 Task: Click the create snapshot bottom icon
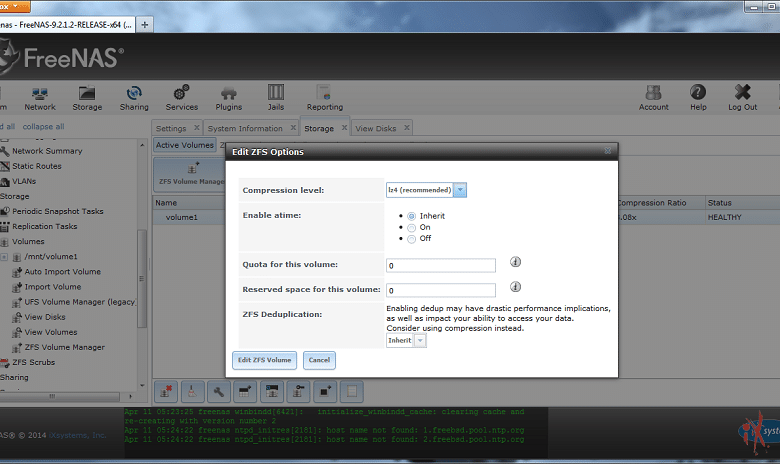click(325, 391)
